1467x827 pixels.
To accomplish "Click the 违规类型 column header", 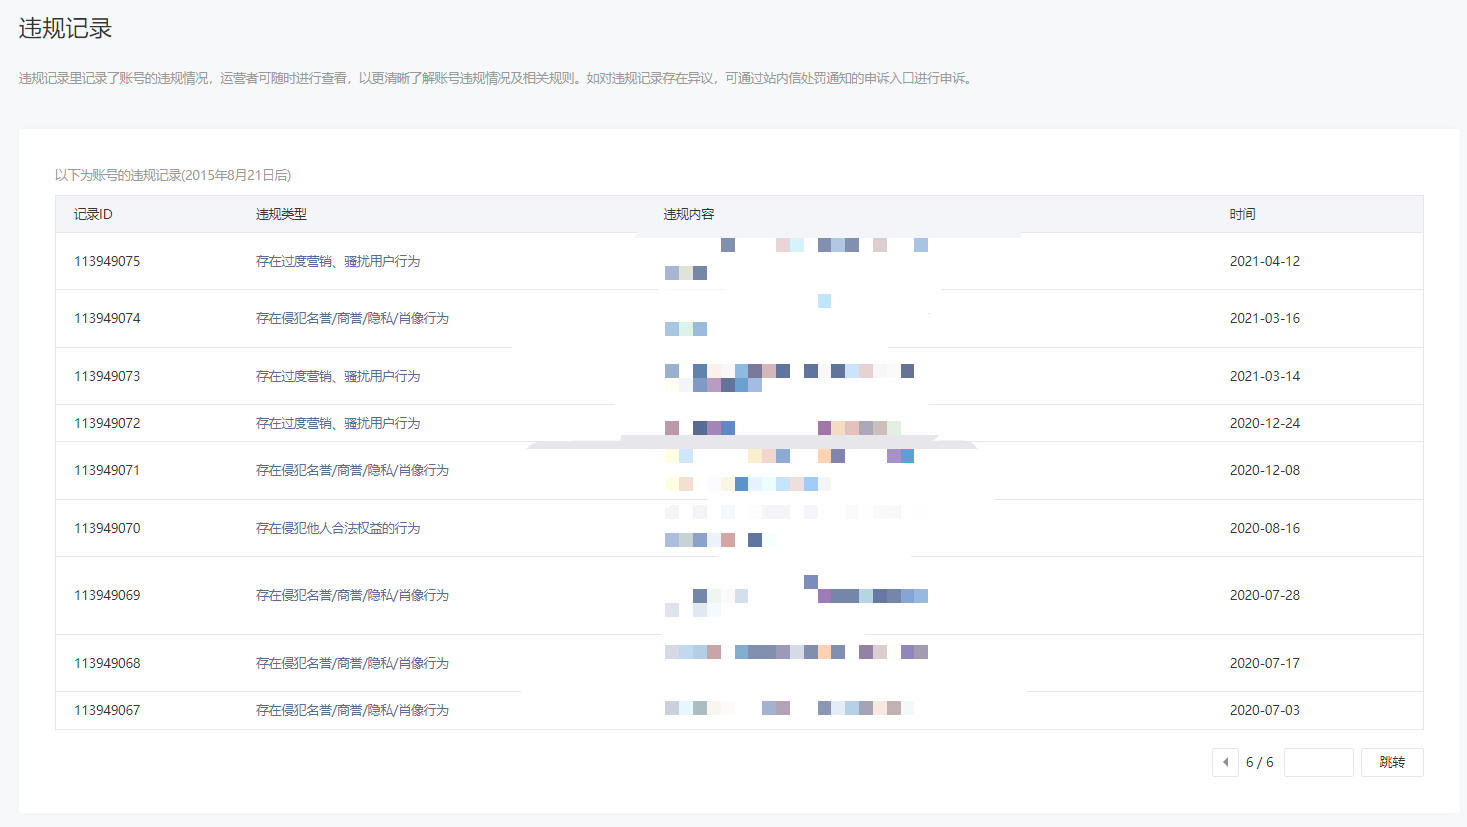I will 281,214.
